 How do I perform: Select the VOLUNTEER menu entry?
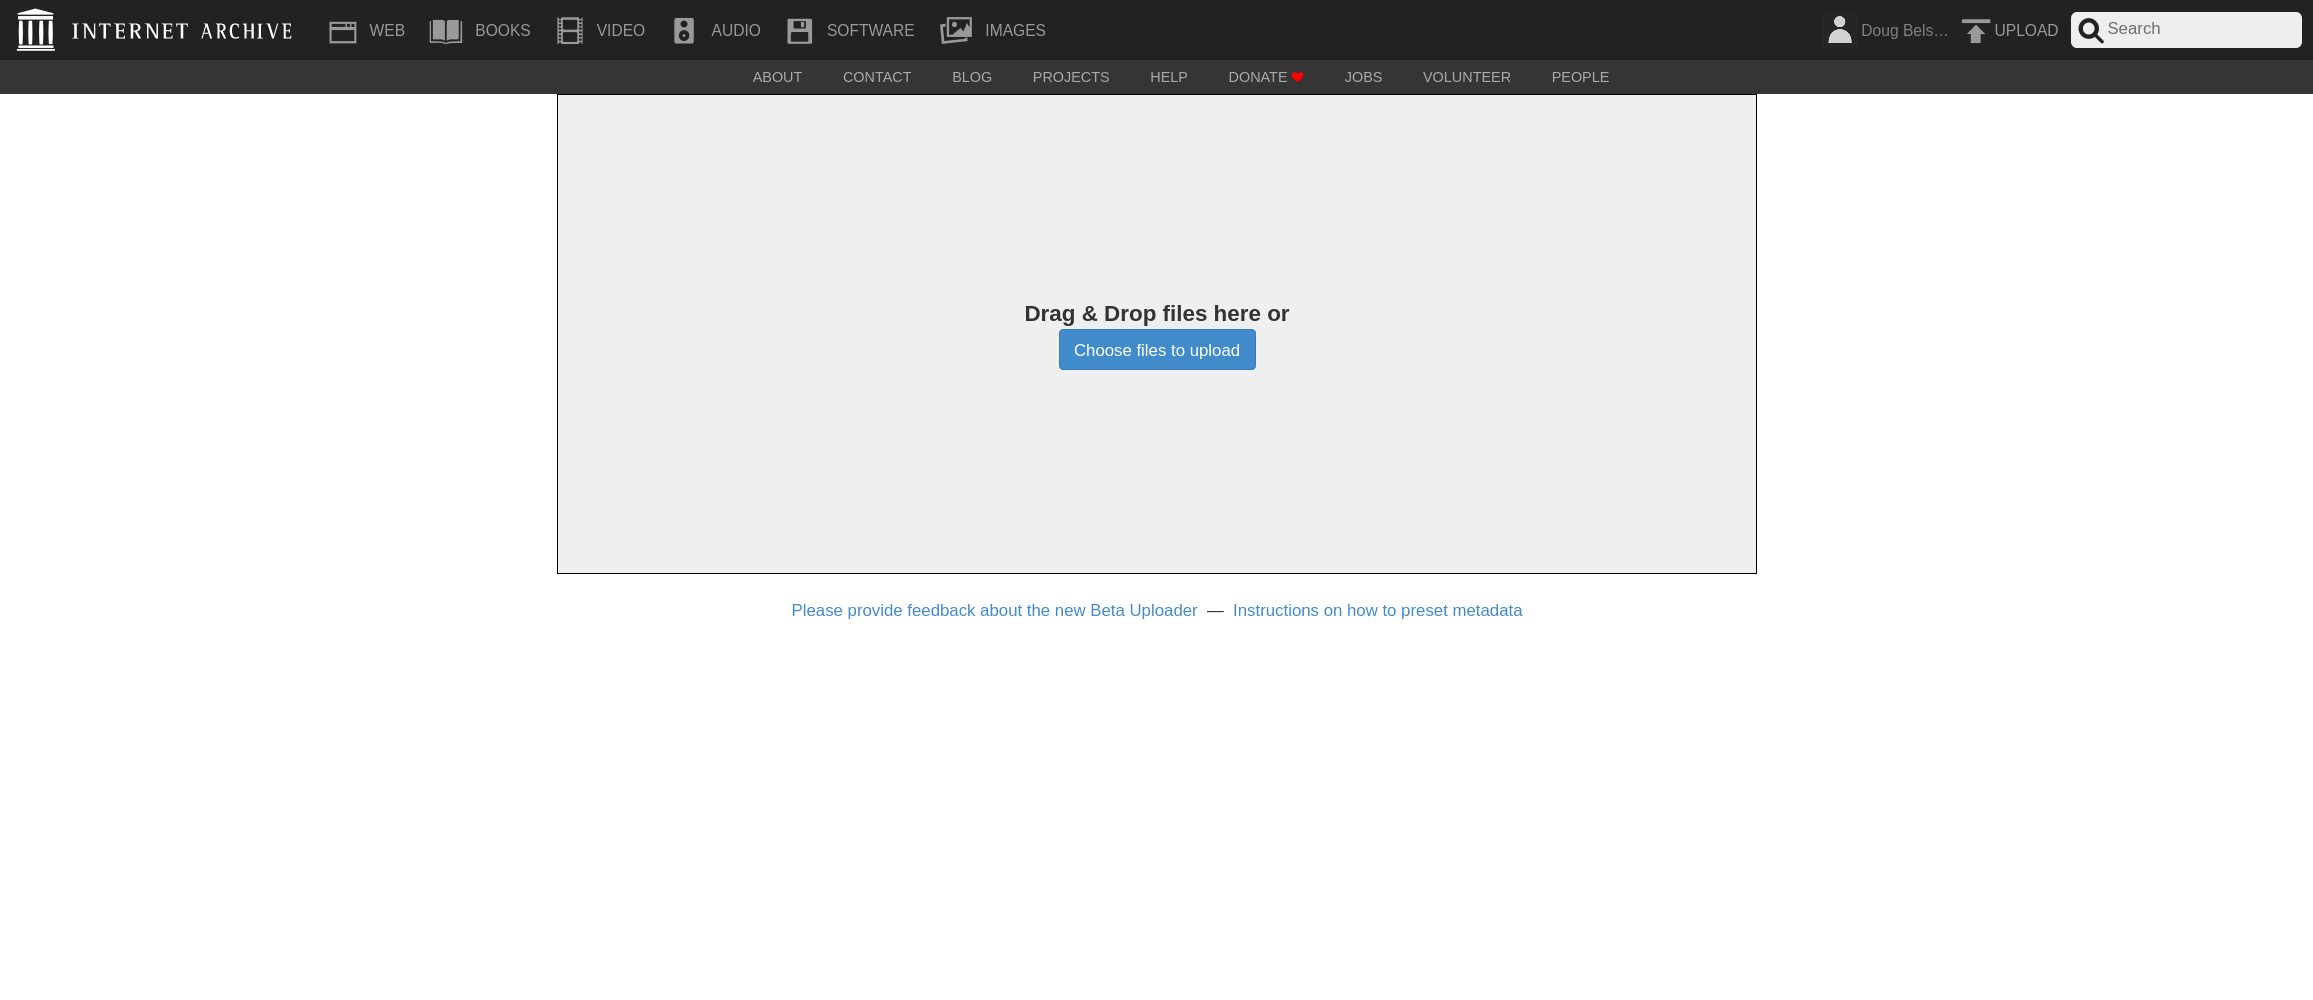pyautogui.click(x=1467, y=77)
